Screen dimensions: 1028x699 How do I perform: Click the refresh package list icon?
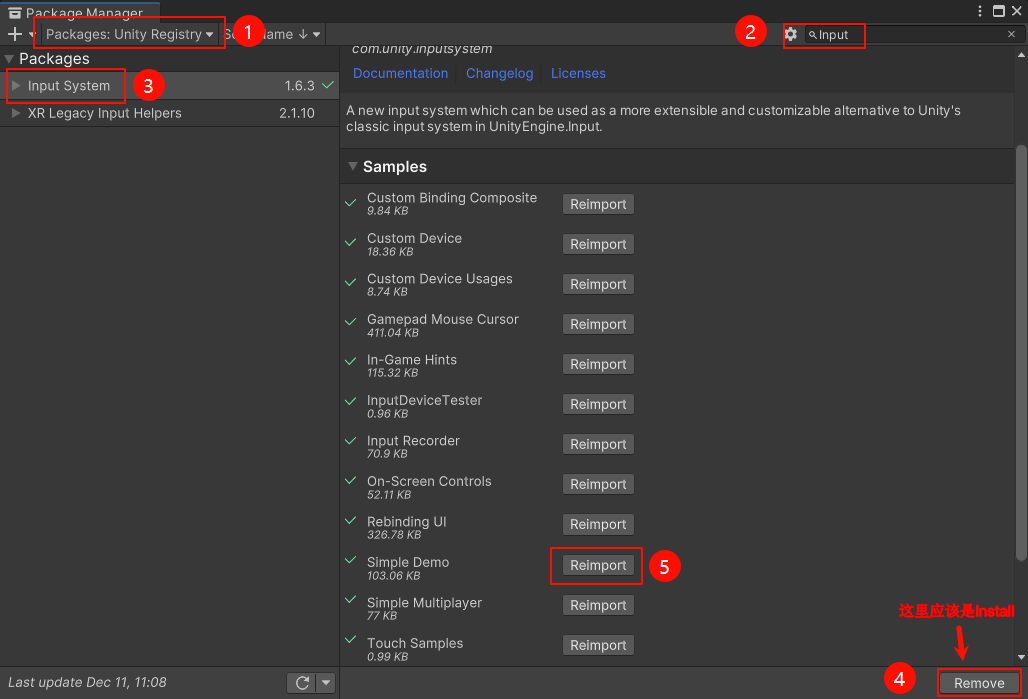pos(302,683)
